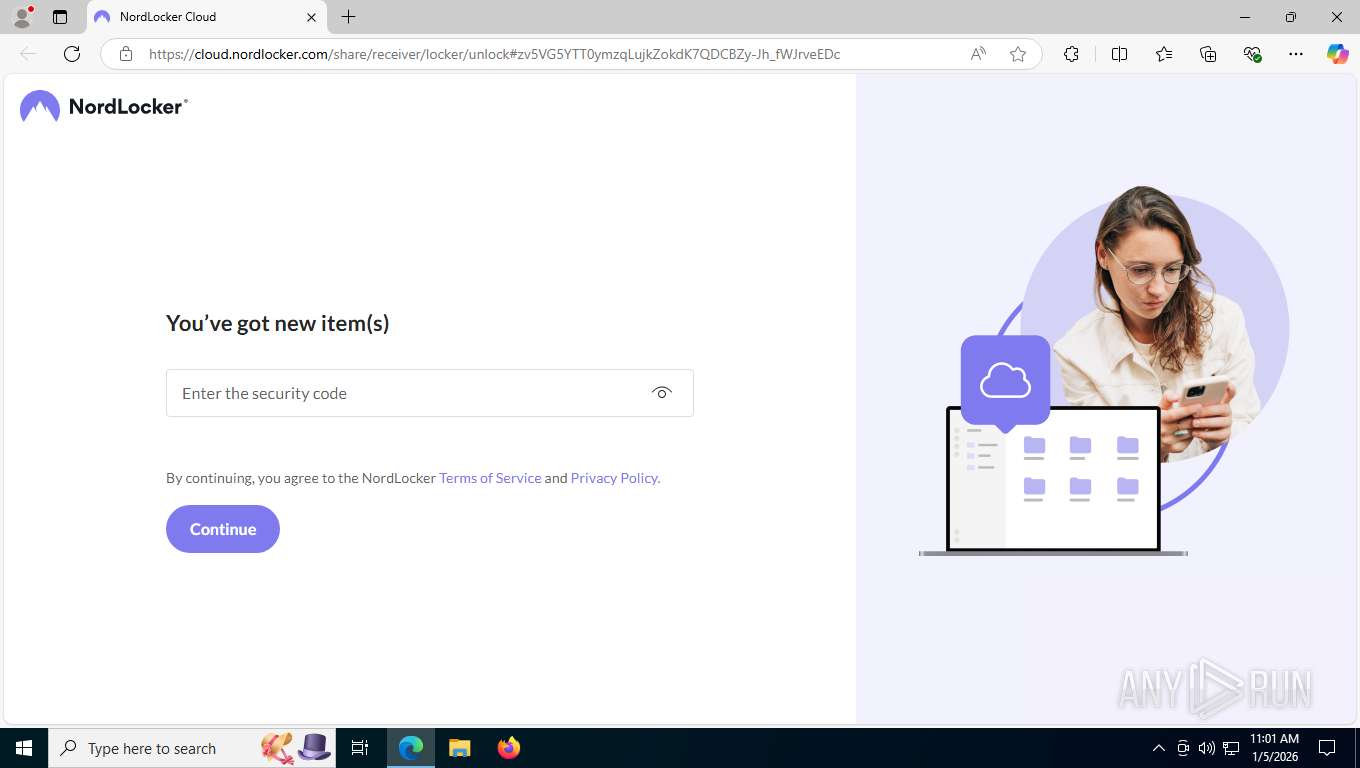Viewport: 1360px width, 768px height.
Task: Open Browser essentials heart icon
Action: (1252, 54)
